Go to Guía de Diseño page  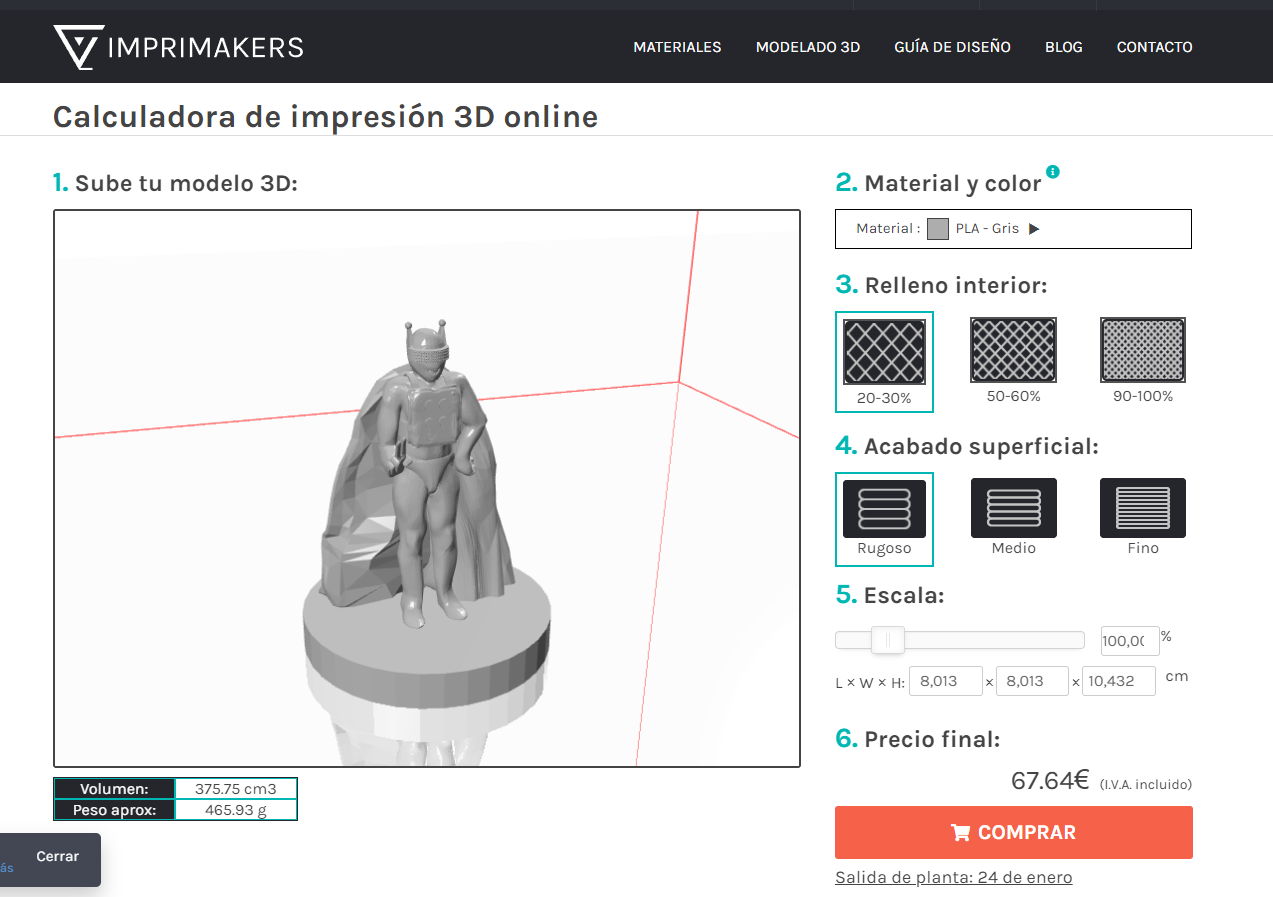tap(952, 47)
